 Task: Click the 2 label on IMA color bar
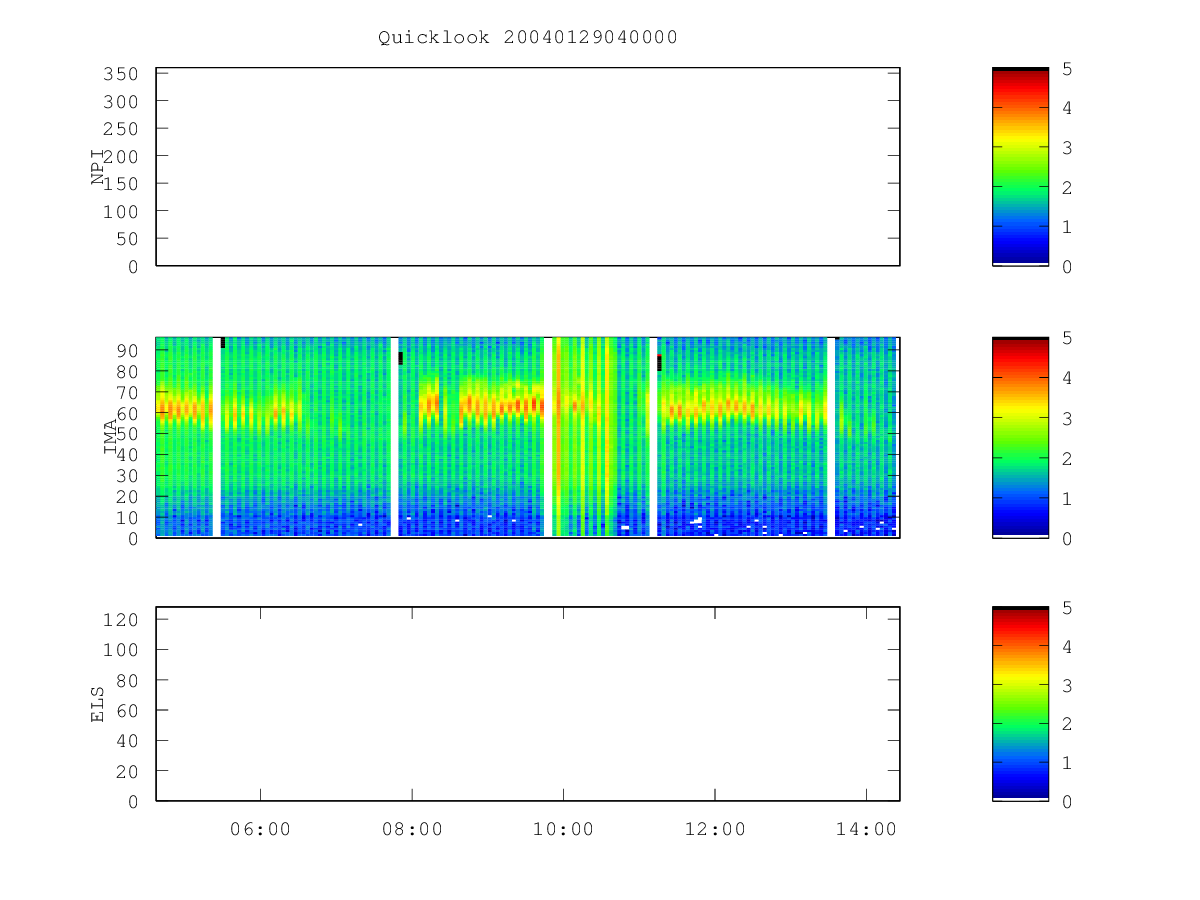click(1067, 458)
